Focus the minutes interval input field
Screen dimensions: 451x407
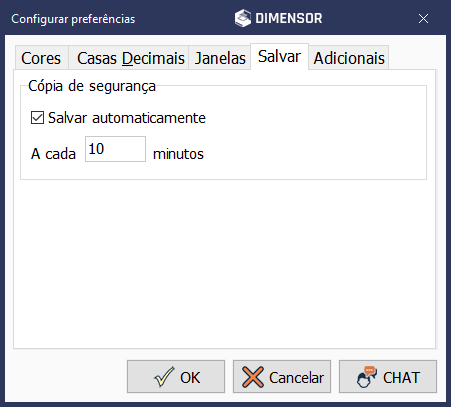pos(115,149)
